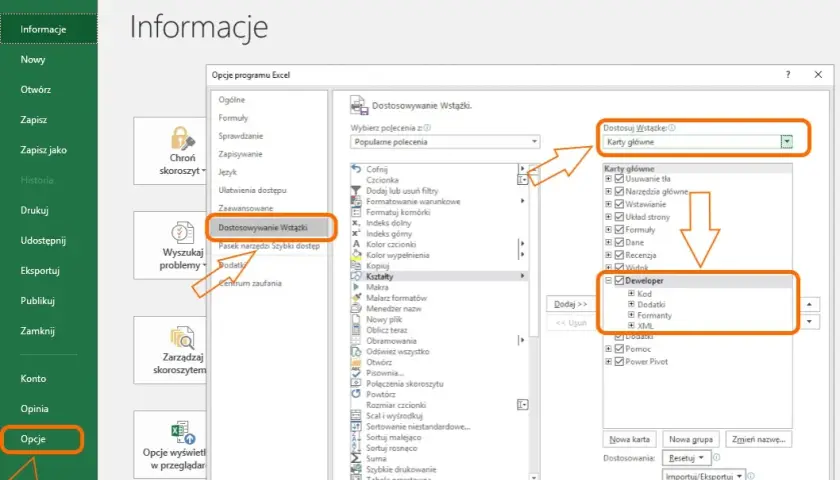
Task: Open Centrum zaufania category
Action: pyautogui.click(x=250, y=283)
